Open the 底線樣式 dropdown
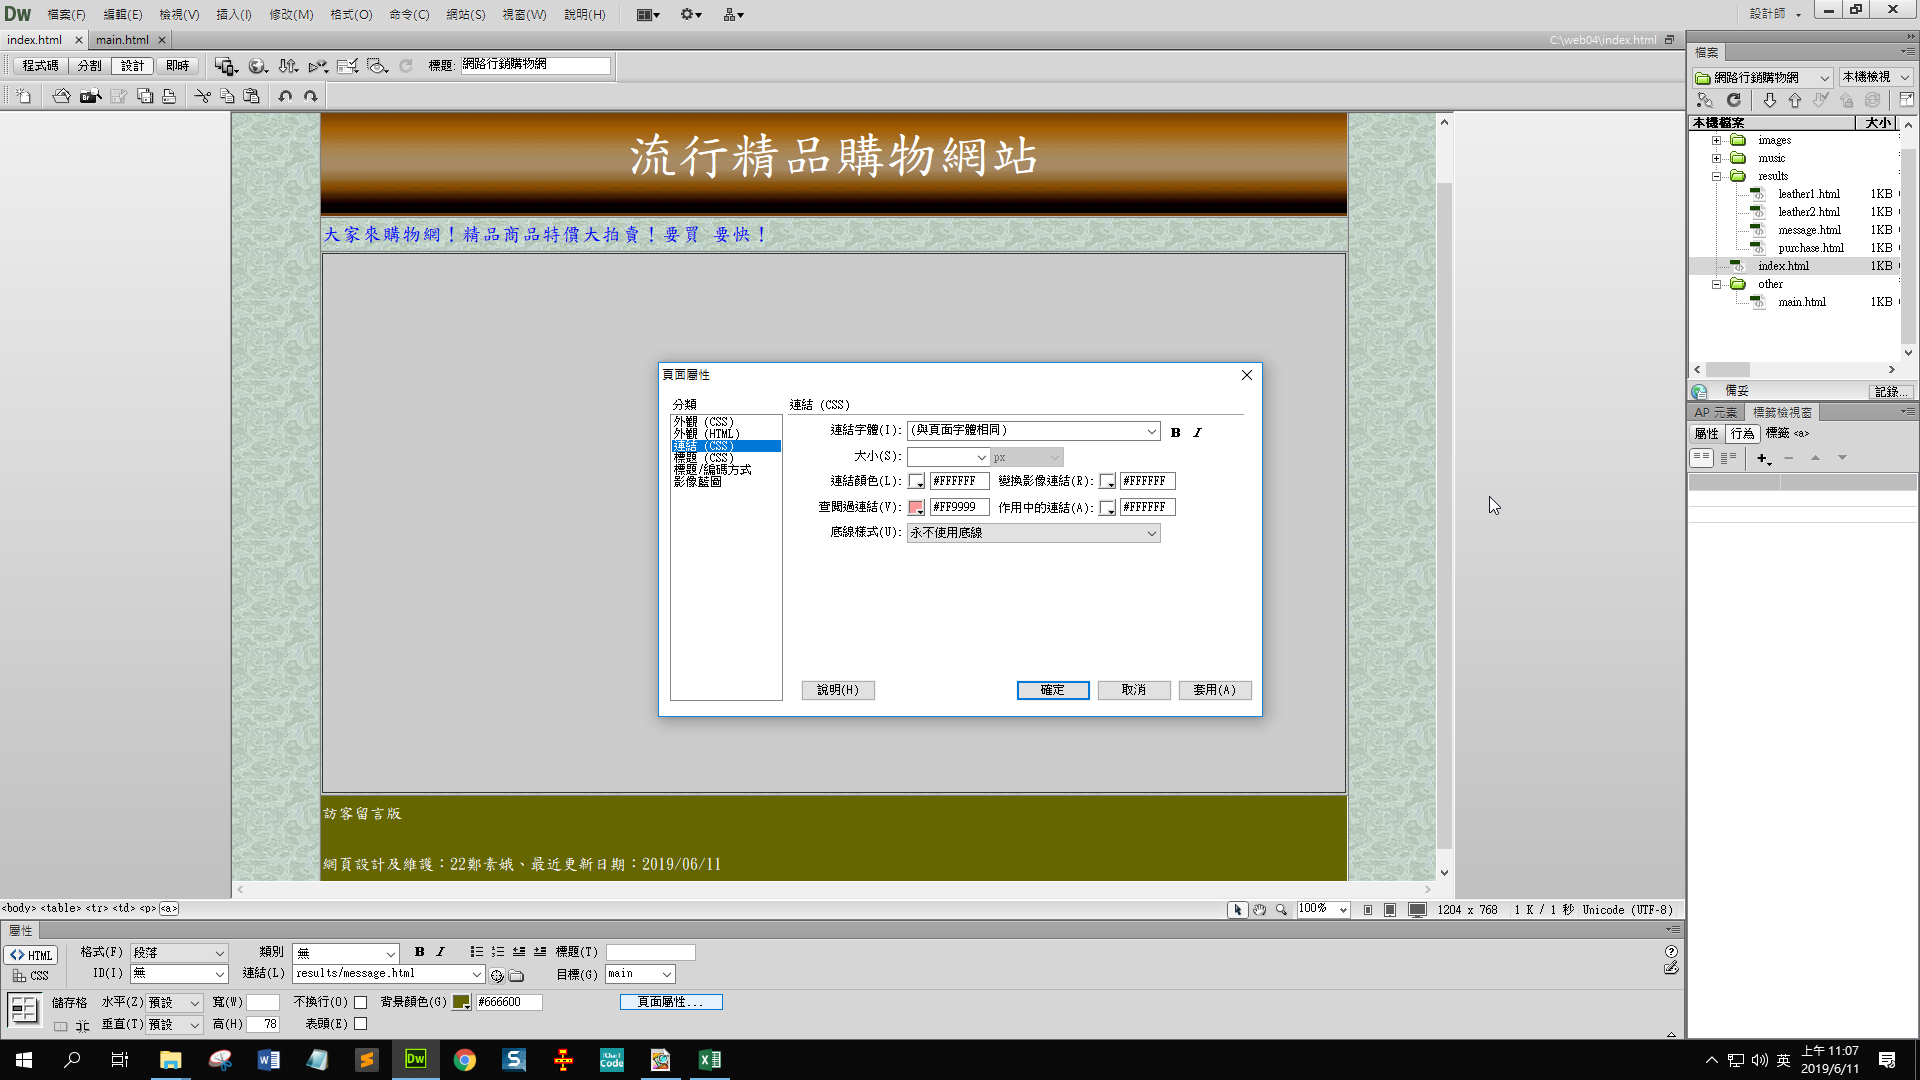 [1033, 533]
